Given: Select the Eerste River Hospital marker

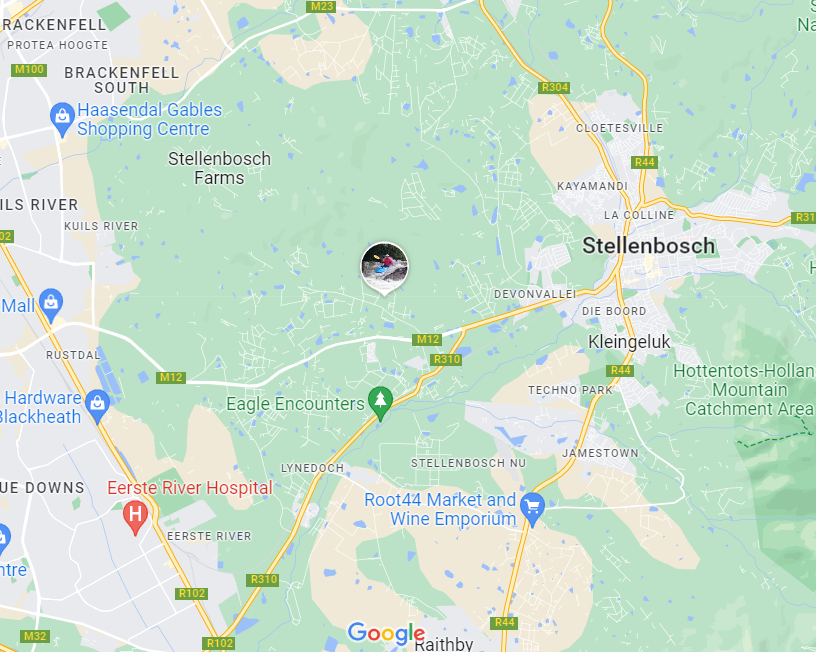Looking at the screenshot, I should pos(135,517).
